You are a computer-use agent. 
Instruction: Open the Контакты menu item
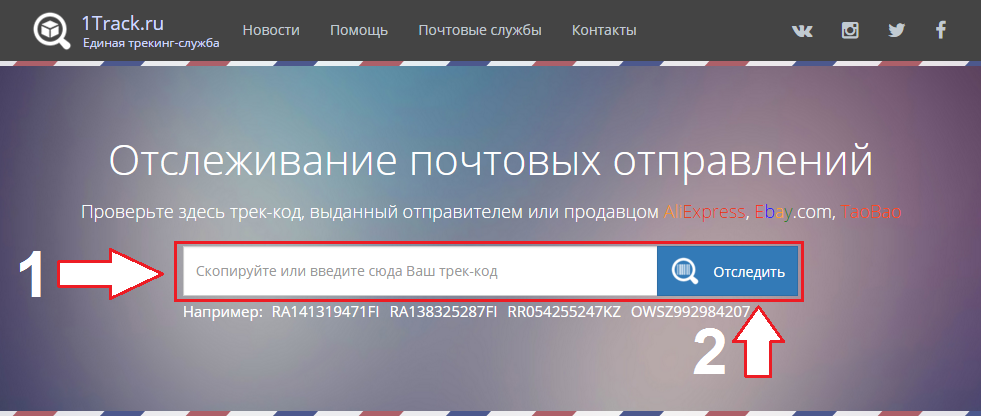click(604, 30)
